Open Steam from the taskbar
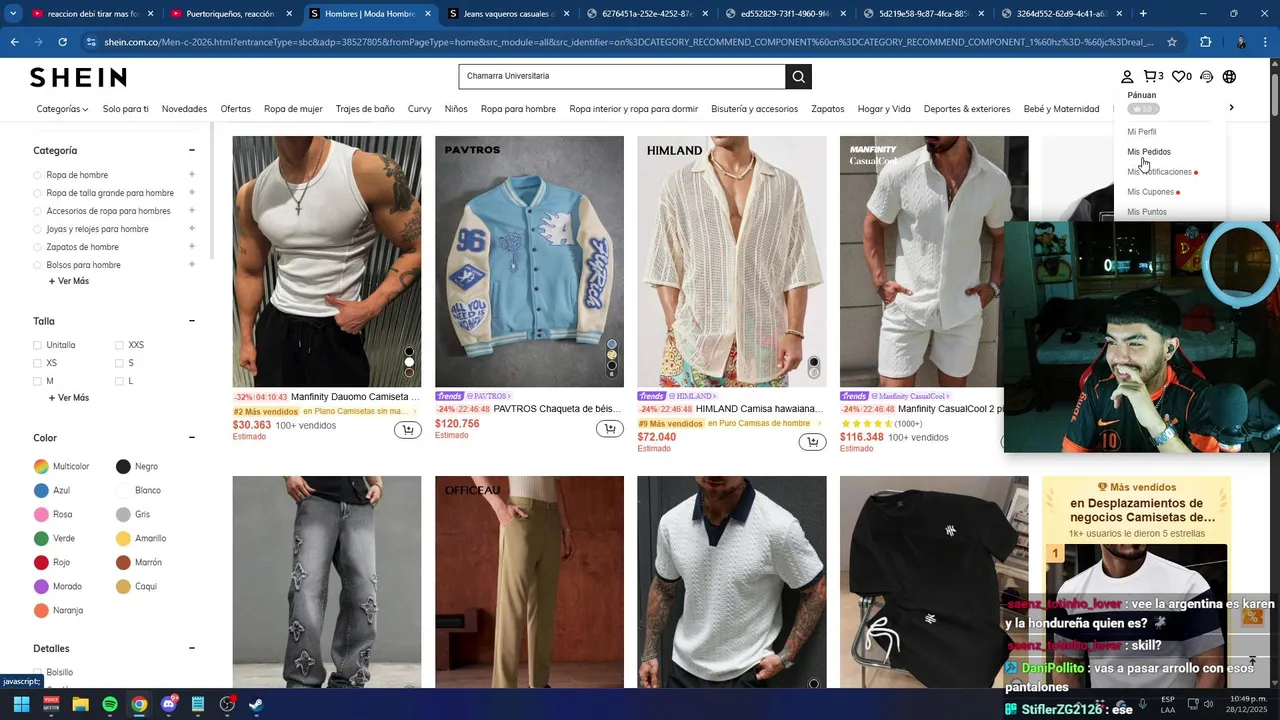The image size is (1280, 720). 256,704
